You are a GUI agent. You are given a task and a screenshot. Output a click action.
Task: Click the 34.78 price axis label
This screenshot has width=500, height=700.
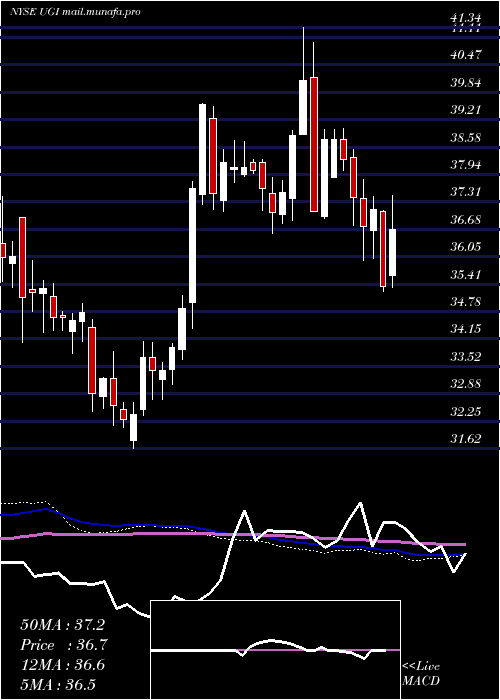[466, 302]
